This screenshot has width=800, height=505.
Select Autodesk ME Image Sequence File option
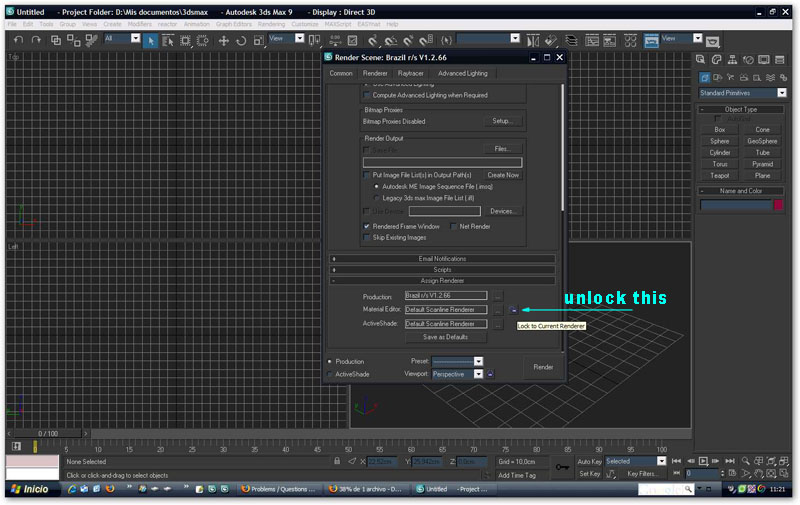click(377, 187)
